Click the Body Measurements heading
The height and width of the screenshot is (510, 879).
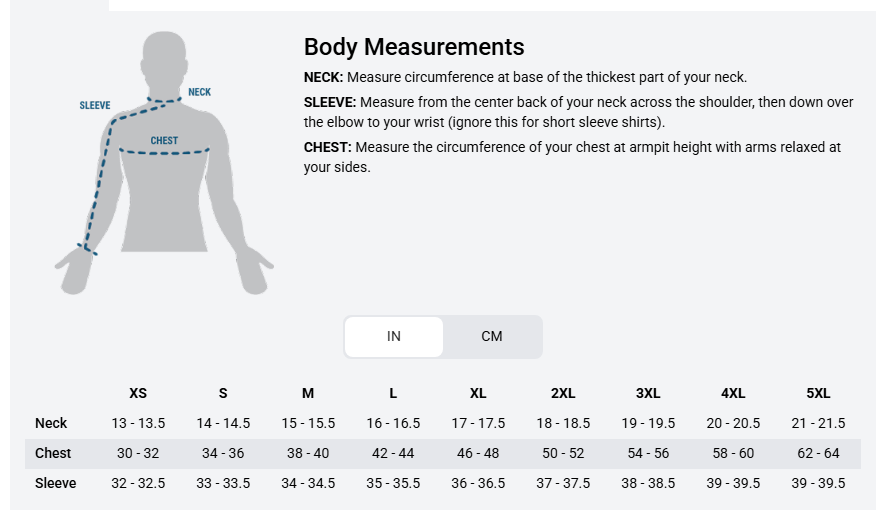[x=414, y=47]
